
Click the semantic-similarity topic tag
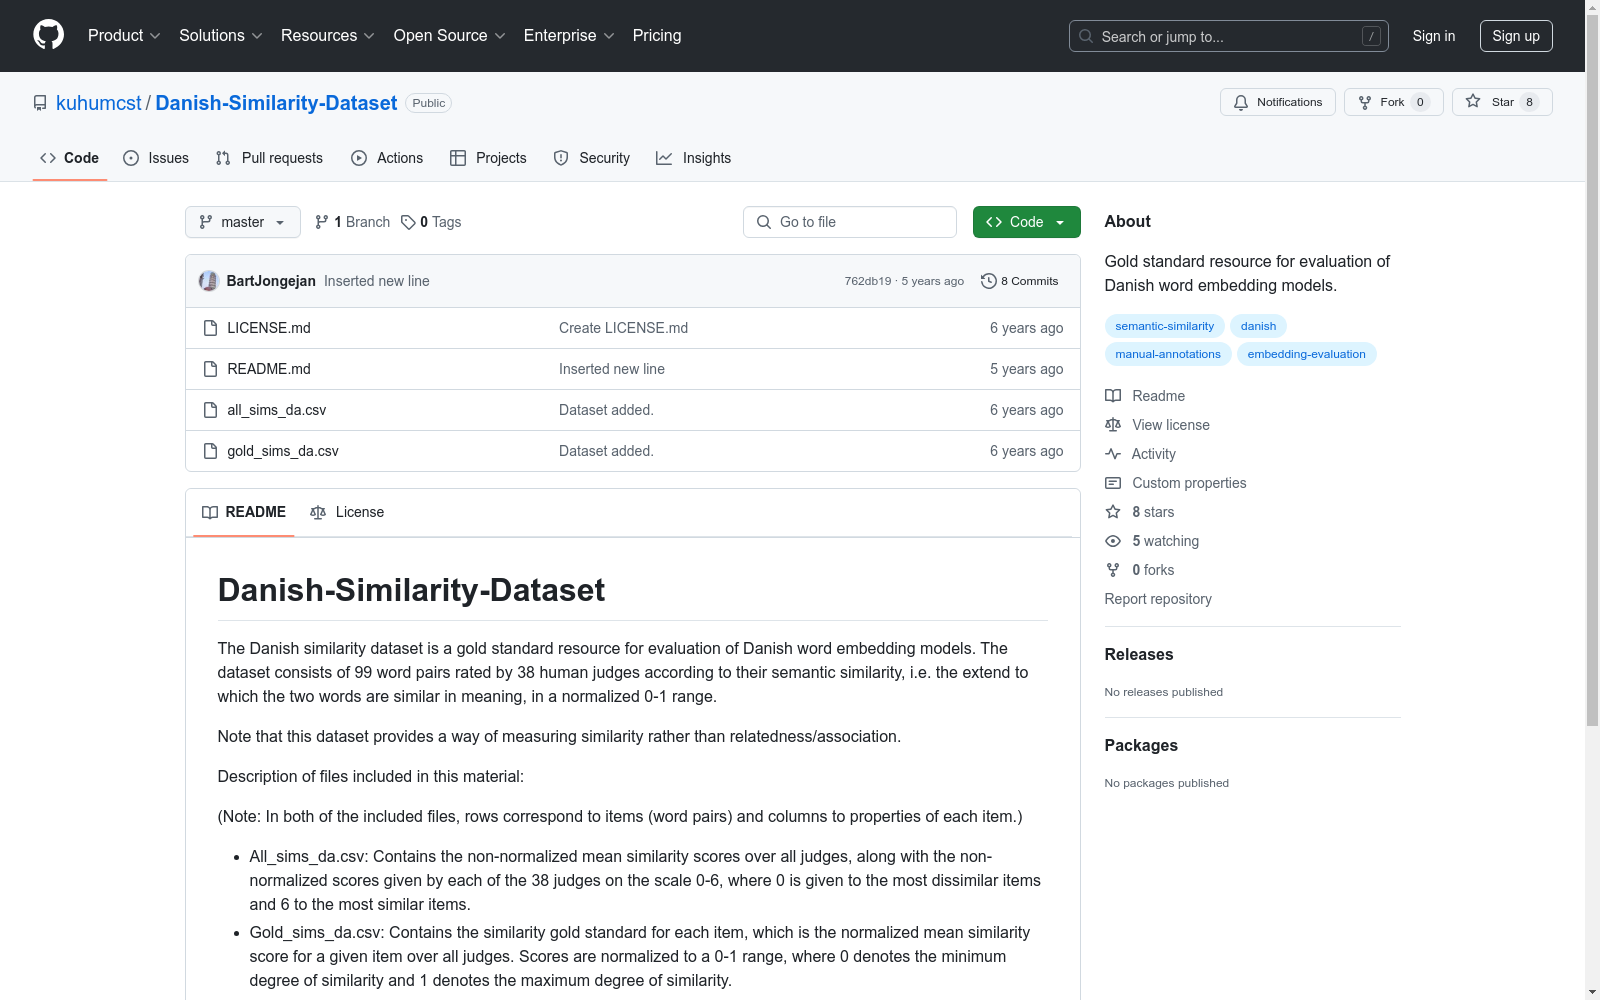(1164, 326)
